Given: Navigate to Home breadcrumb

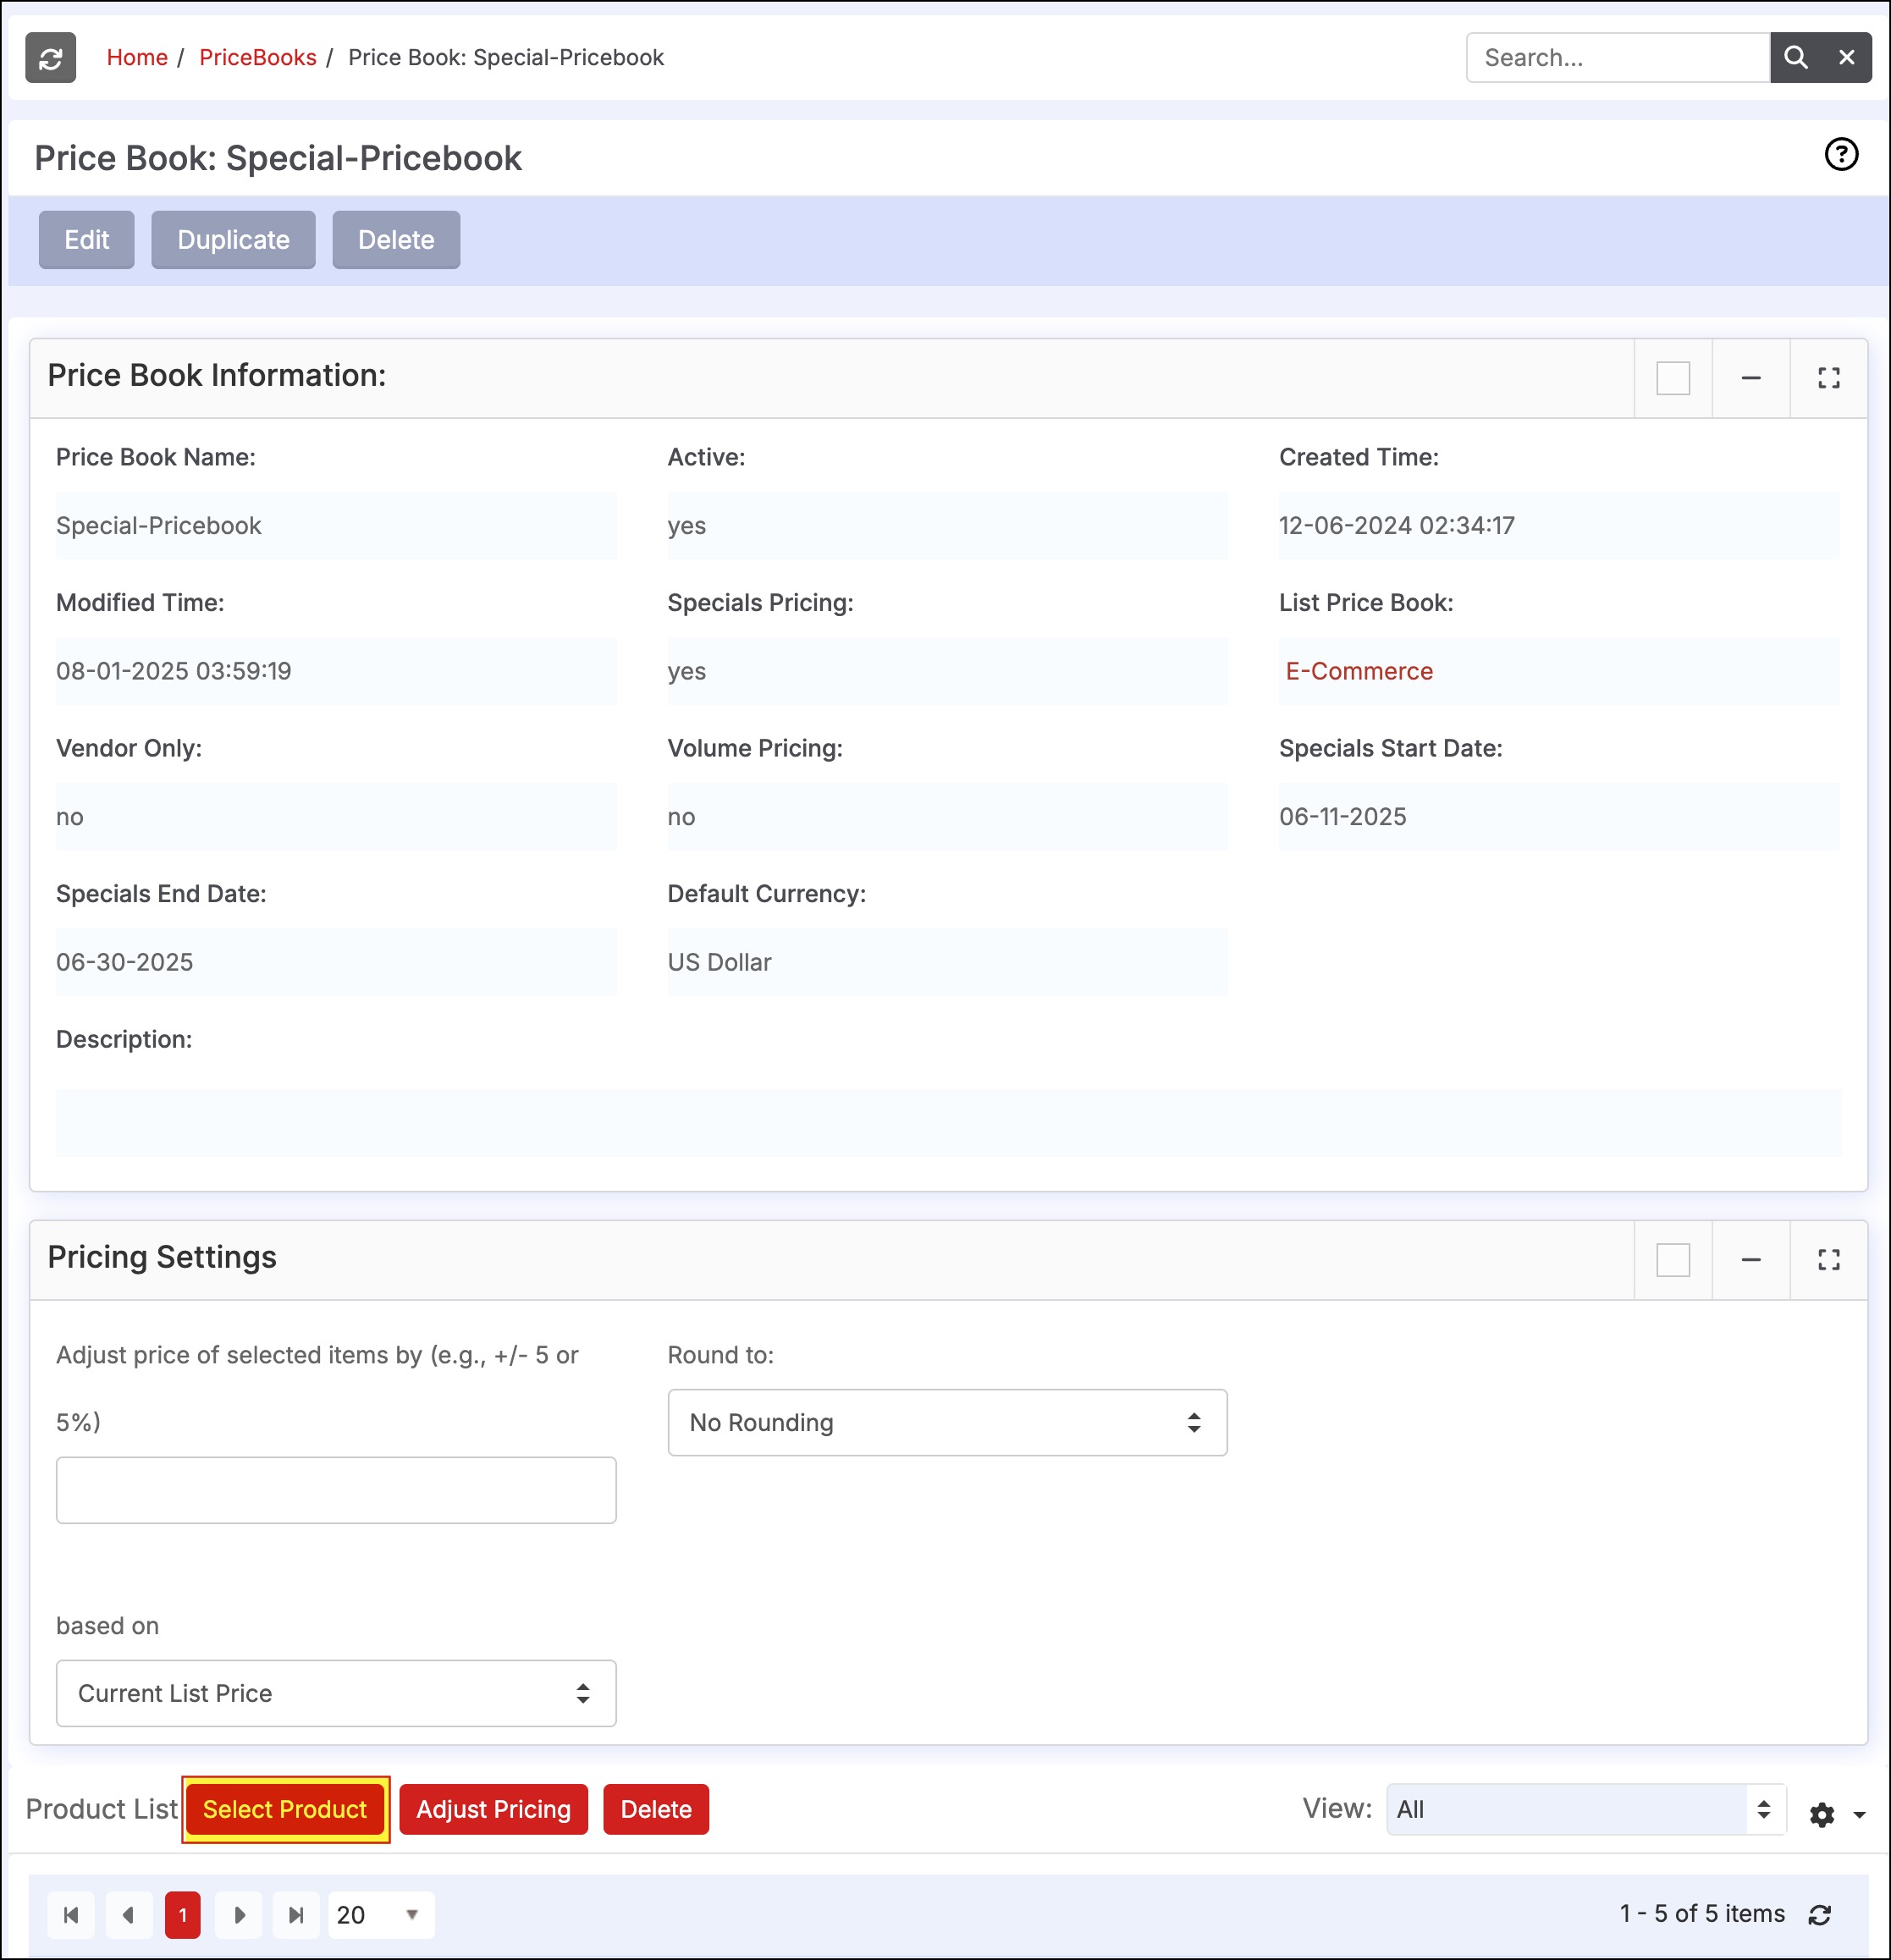Looking at the screenshot, I should point(137,58).
